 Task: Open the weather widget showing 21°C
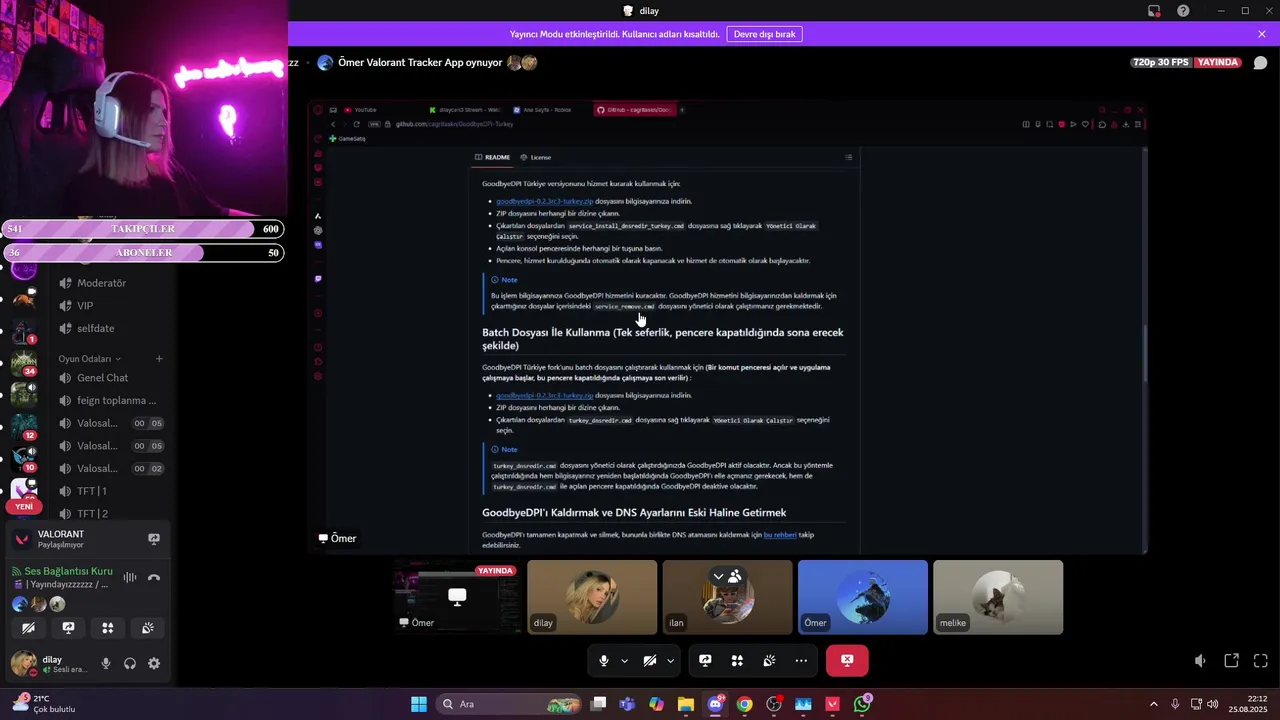pos(45,704)
